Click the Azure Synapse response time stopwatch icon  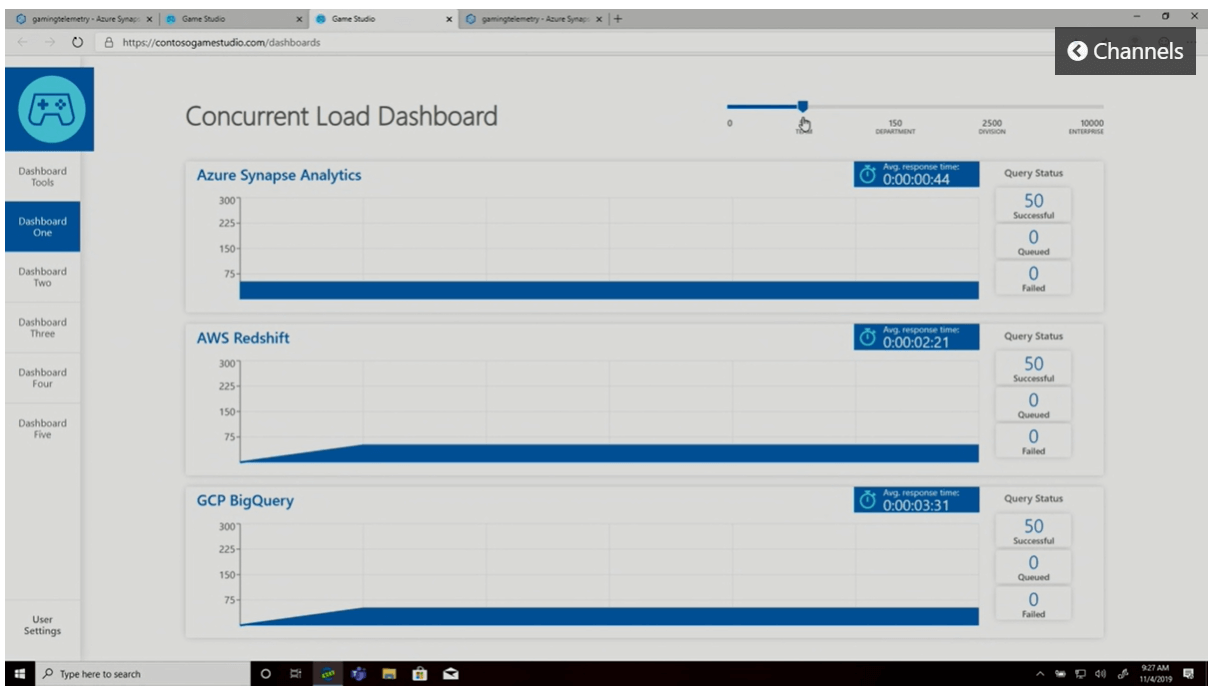coord(867,176)
